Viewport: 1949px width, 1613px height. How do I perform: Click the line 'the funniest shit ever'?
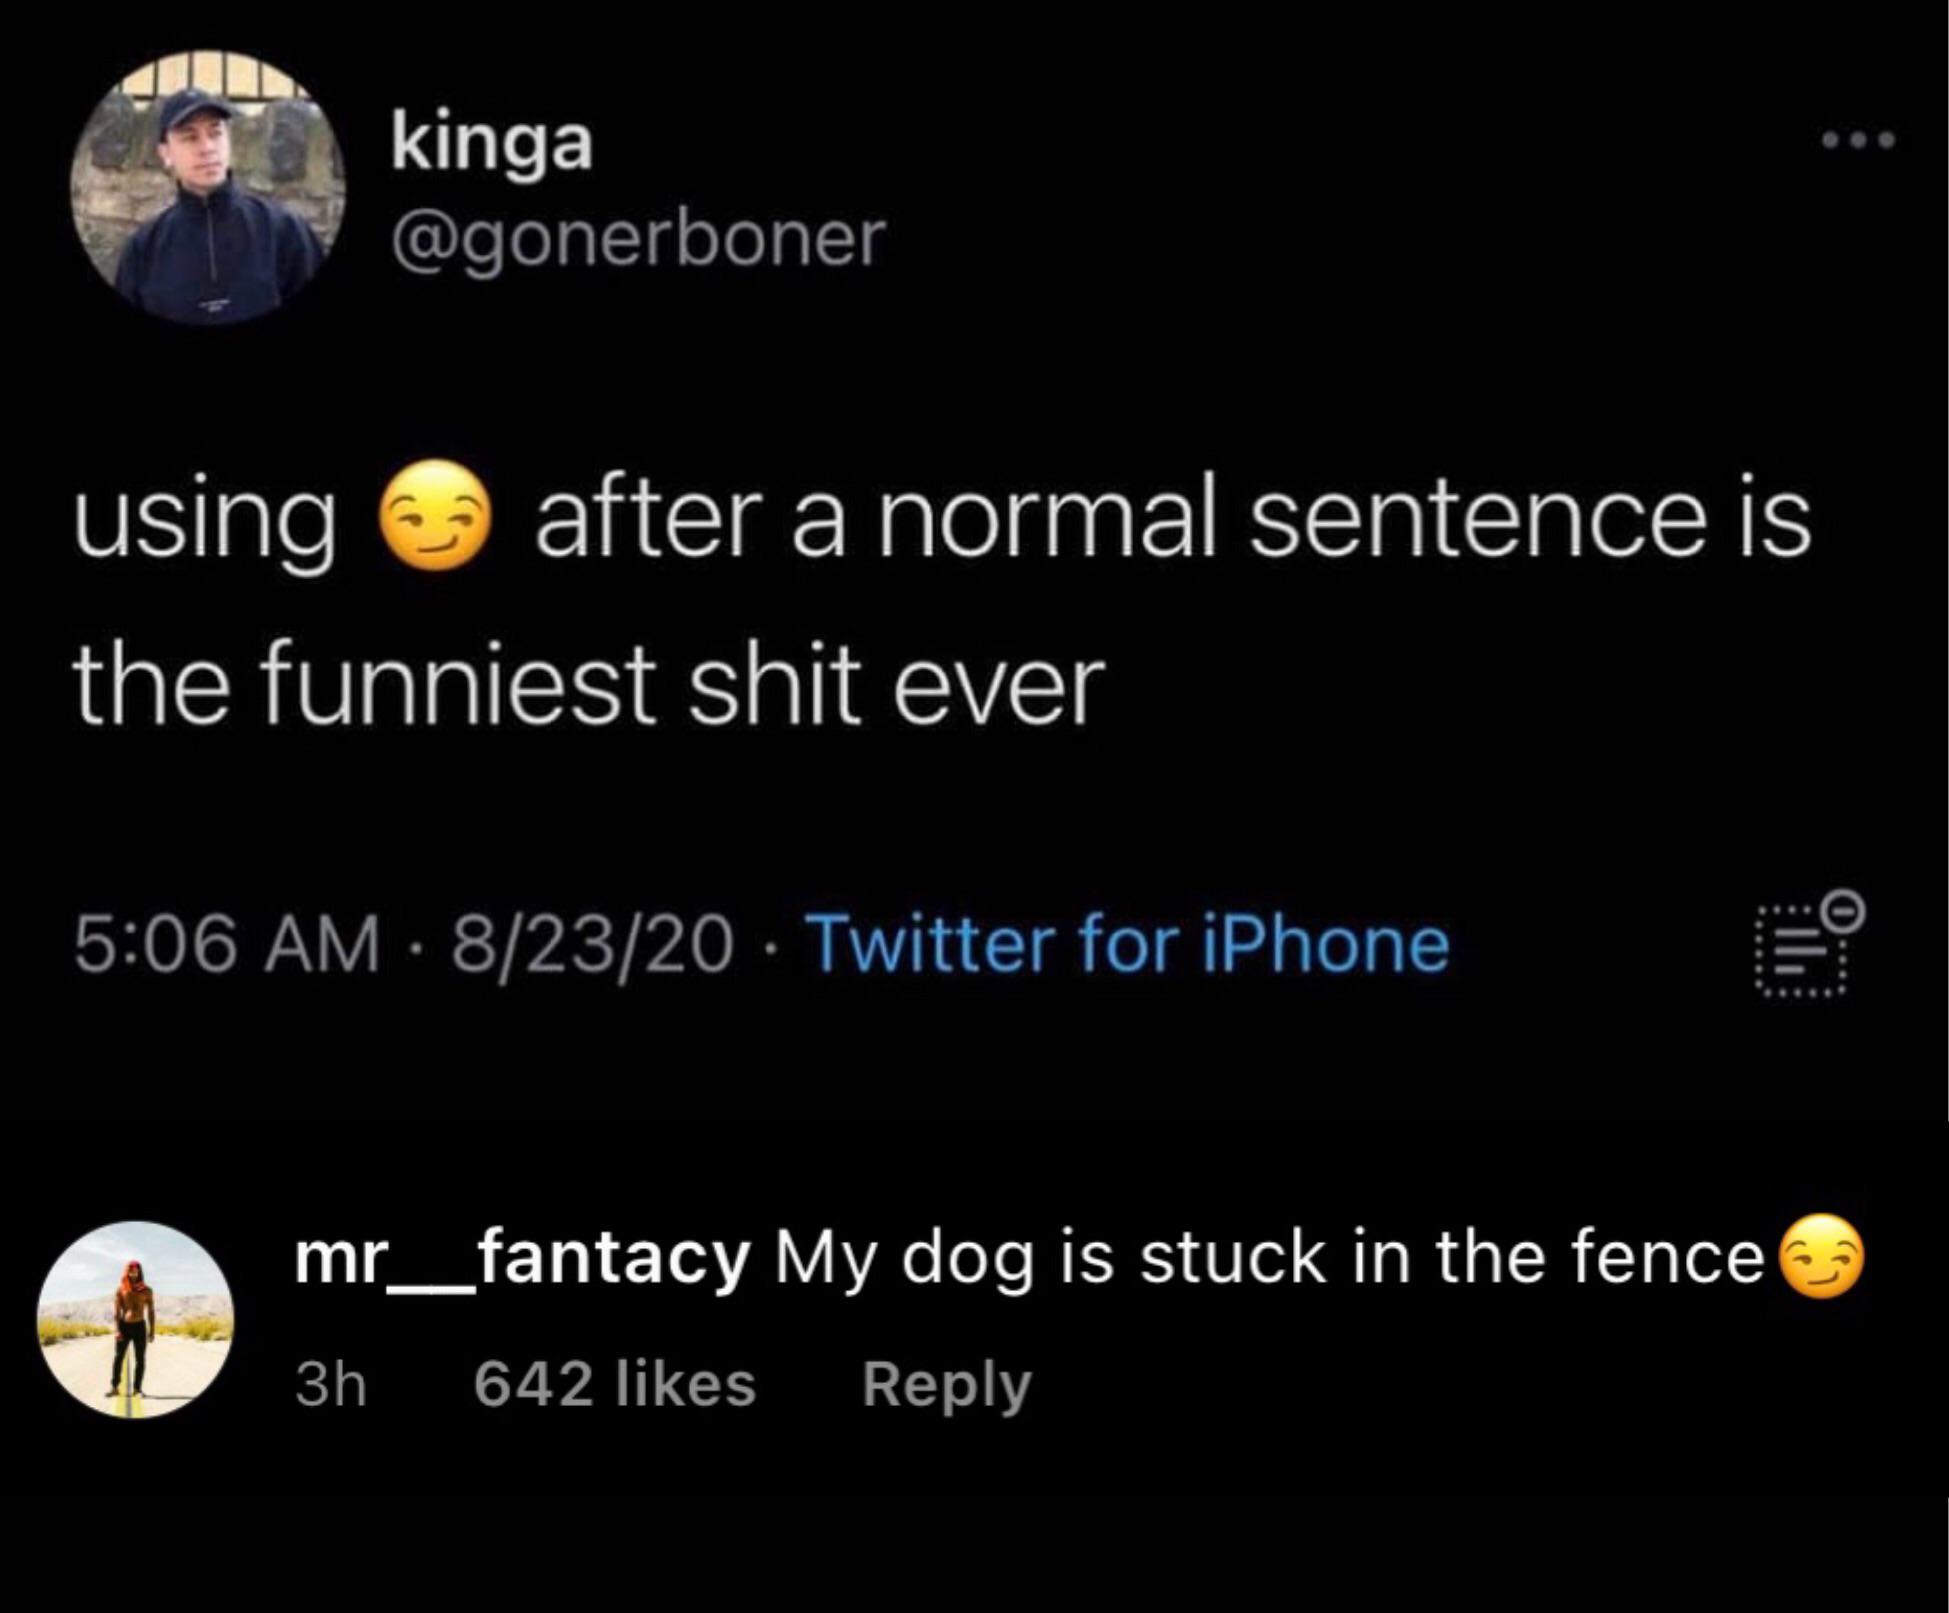point(589,686)
